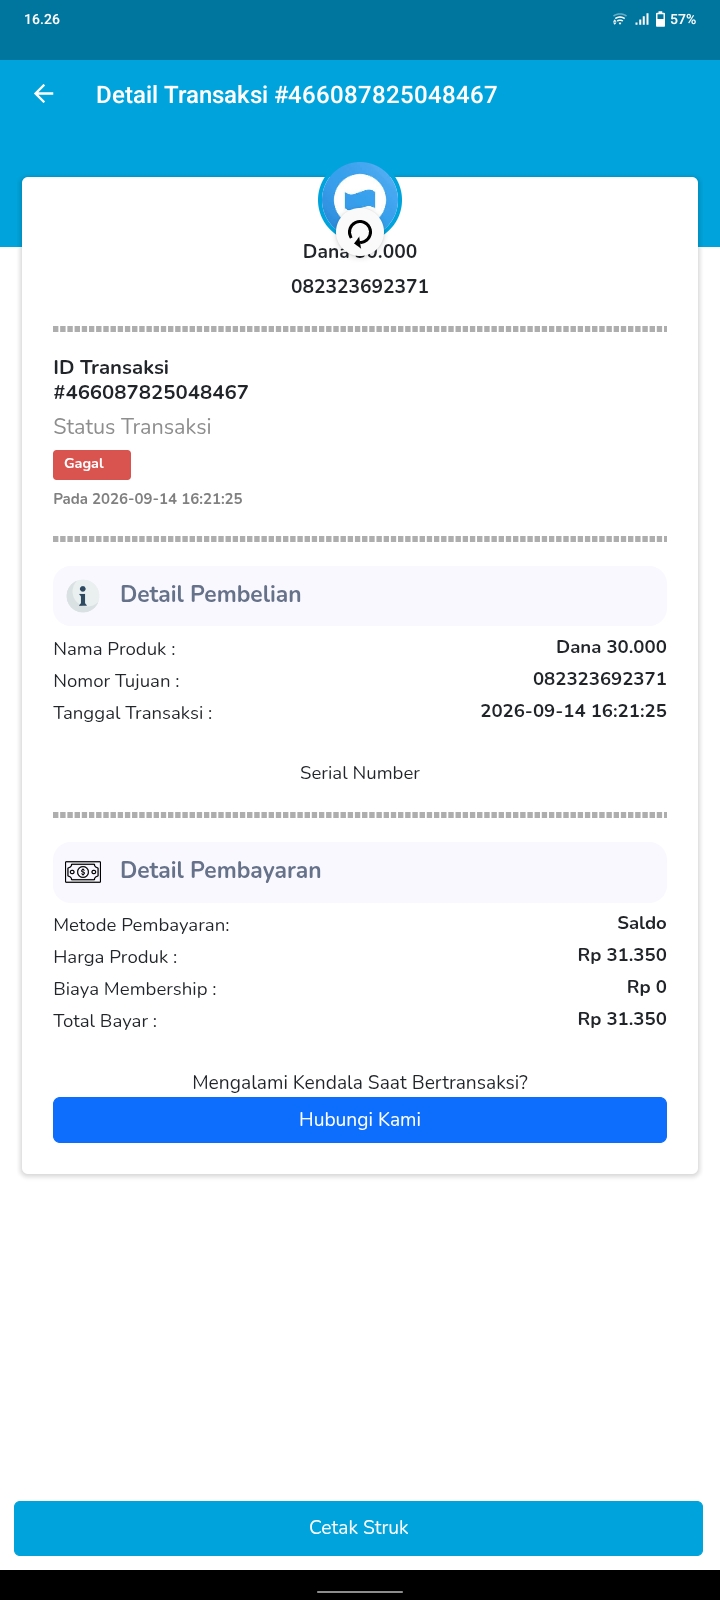Select the Detail Pembelian section header
The width and height of the screenshot is (720, 1600).
coord(360,596)
